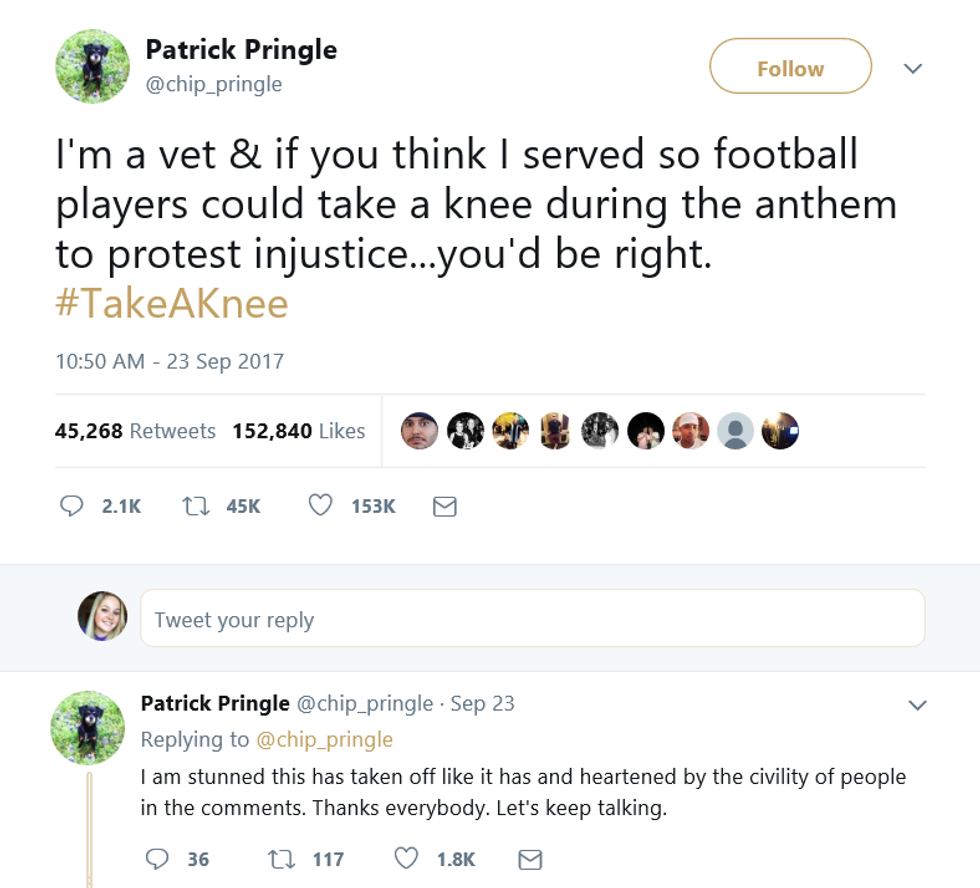Reply to the follow-up tweet with 36 replies
The image size is (980, 888).
[157, 859]
